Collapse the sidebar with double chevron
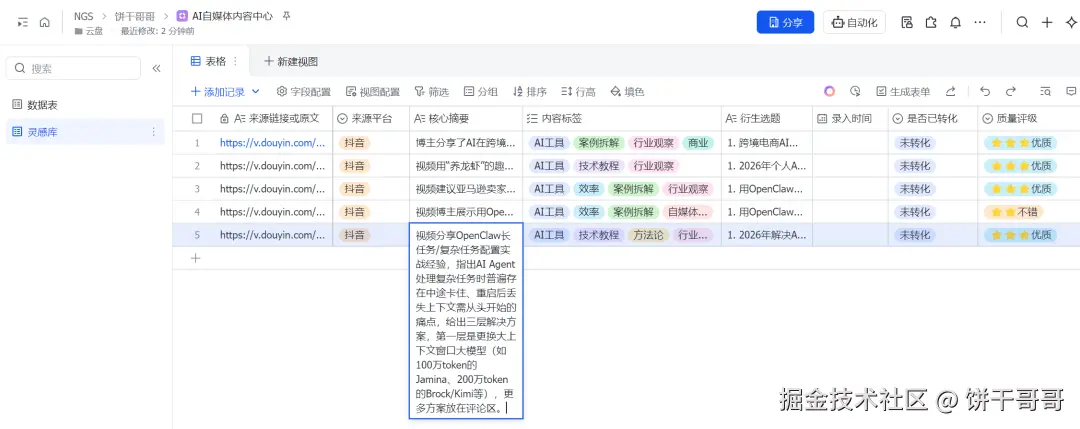 click(156, 68)
